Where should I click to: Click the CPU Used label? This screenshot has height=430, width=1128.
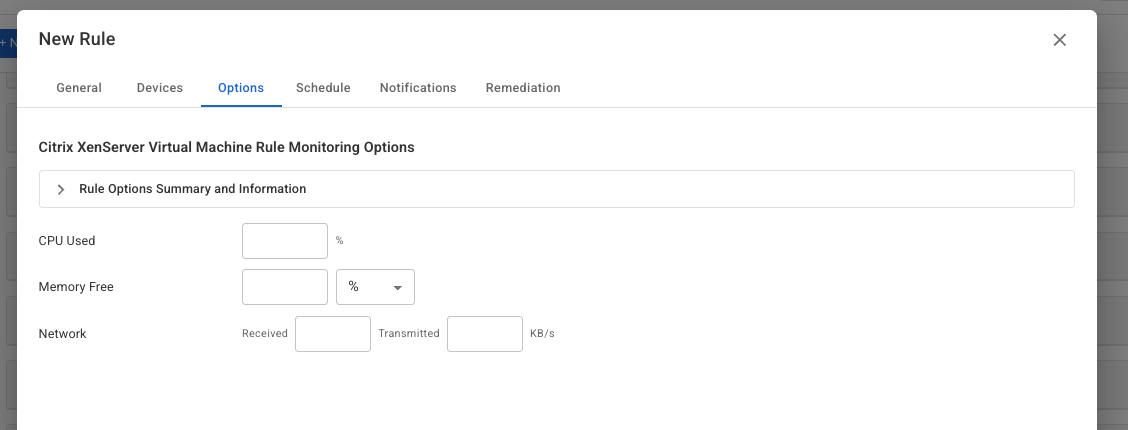(67, 241)
